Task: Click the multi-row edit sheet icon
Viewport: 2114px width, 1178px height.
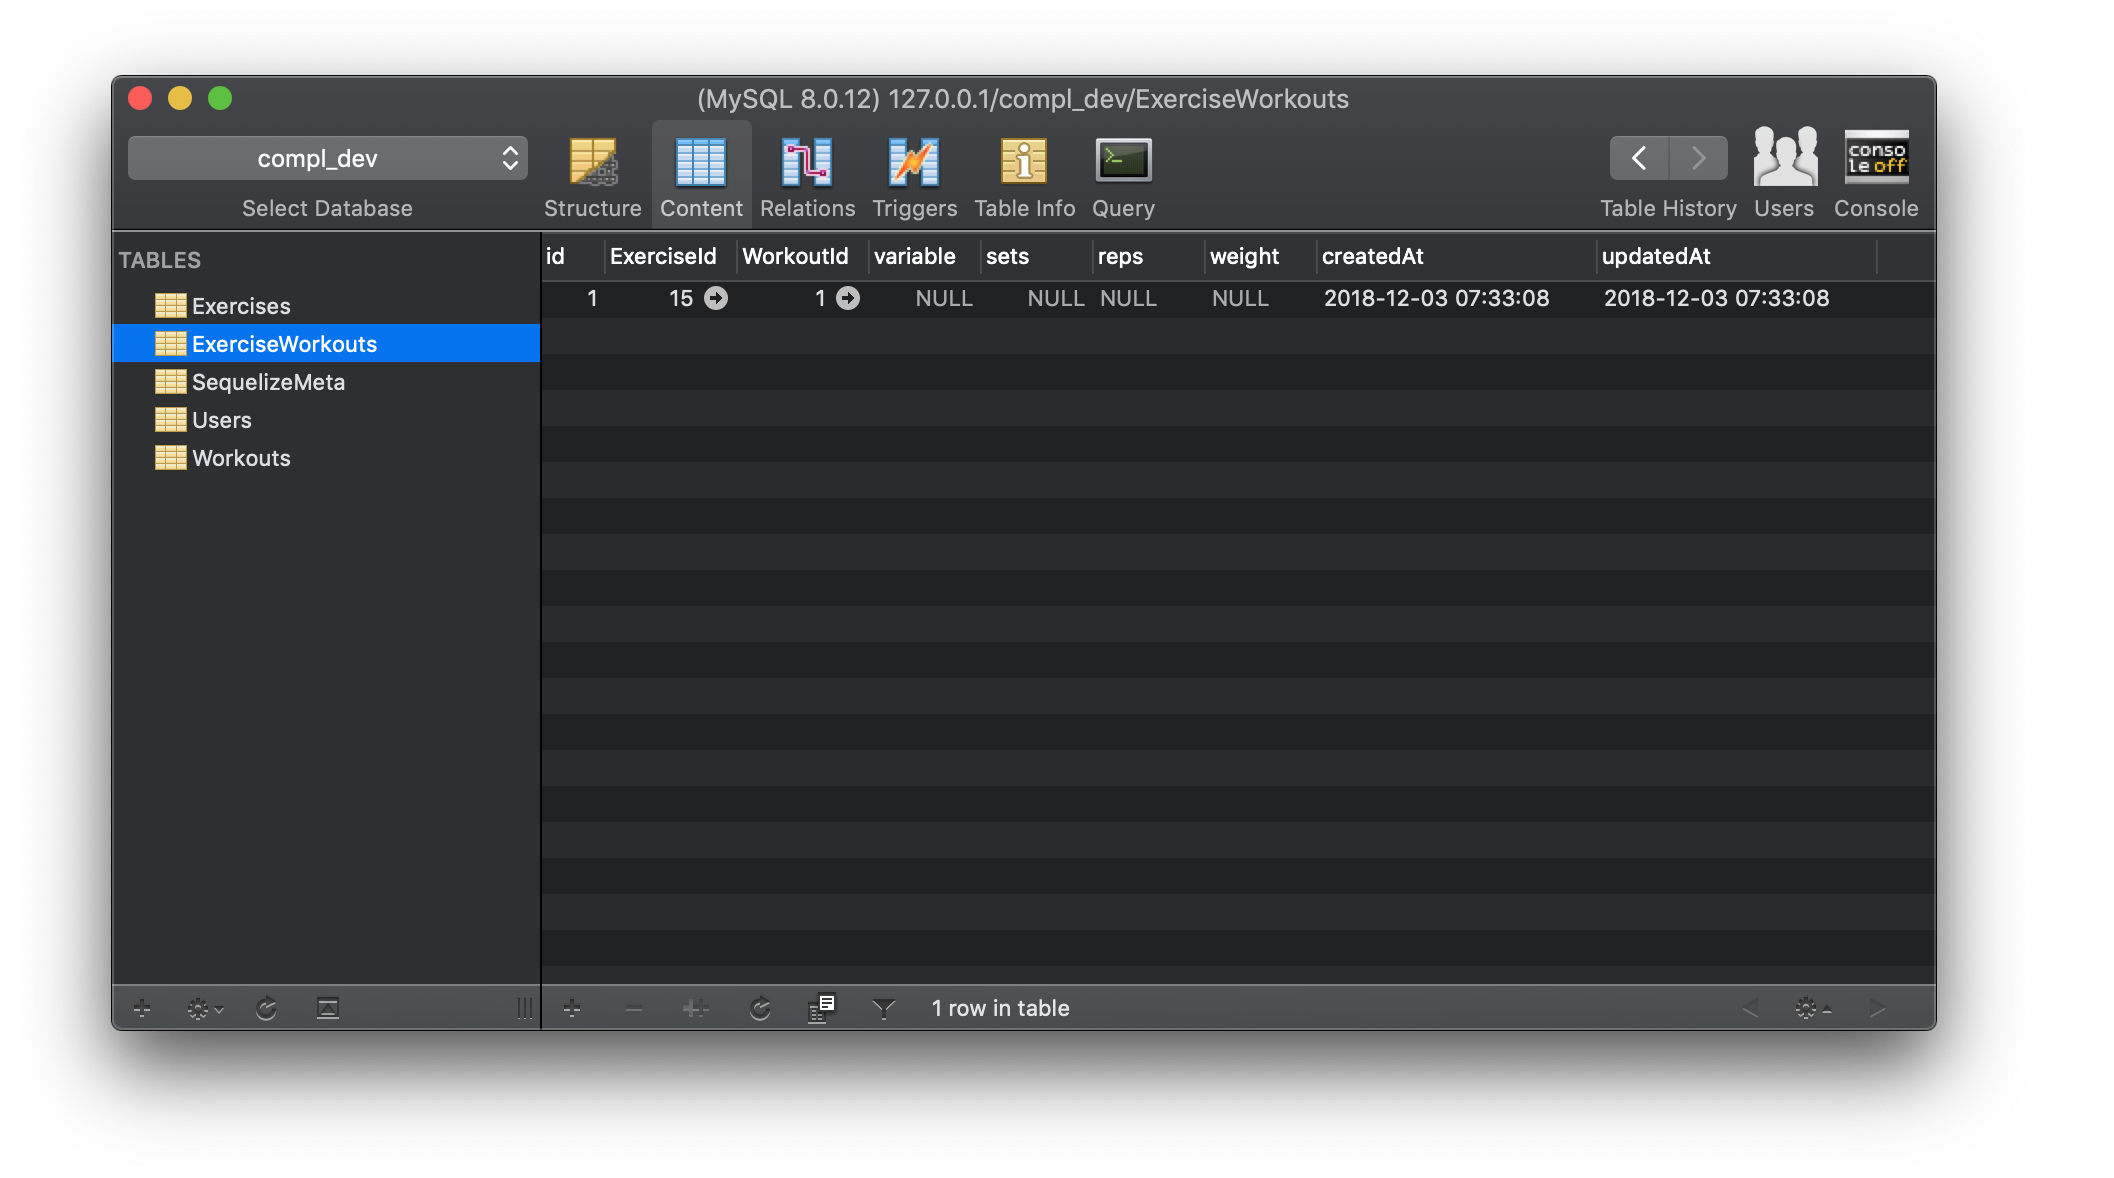Action: 822,1008
